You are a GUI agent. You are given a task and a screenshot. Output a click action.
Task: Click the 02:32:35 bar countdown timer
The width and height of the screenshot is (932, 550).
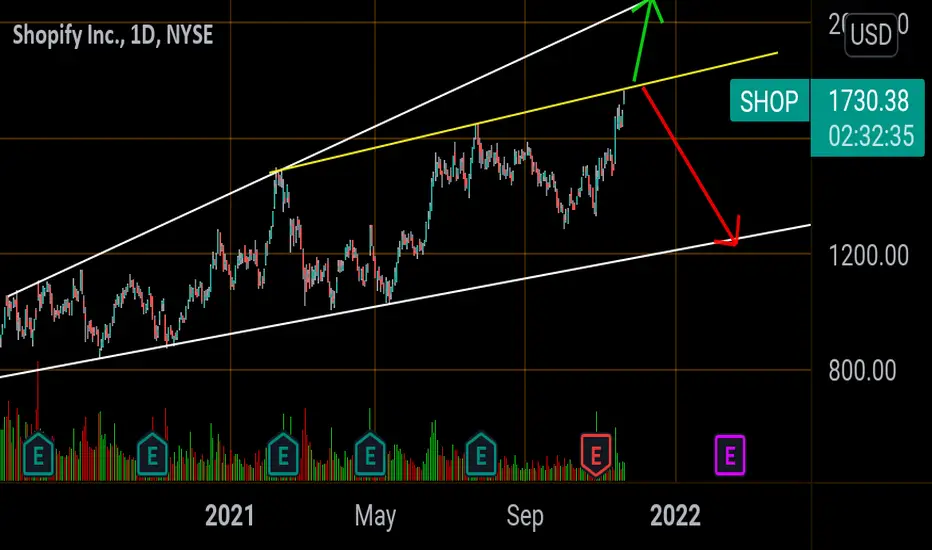point(871,136)
